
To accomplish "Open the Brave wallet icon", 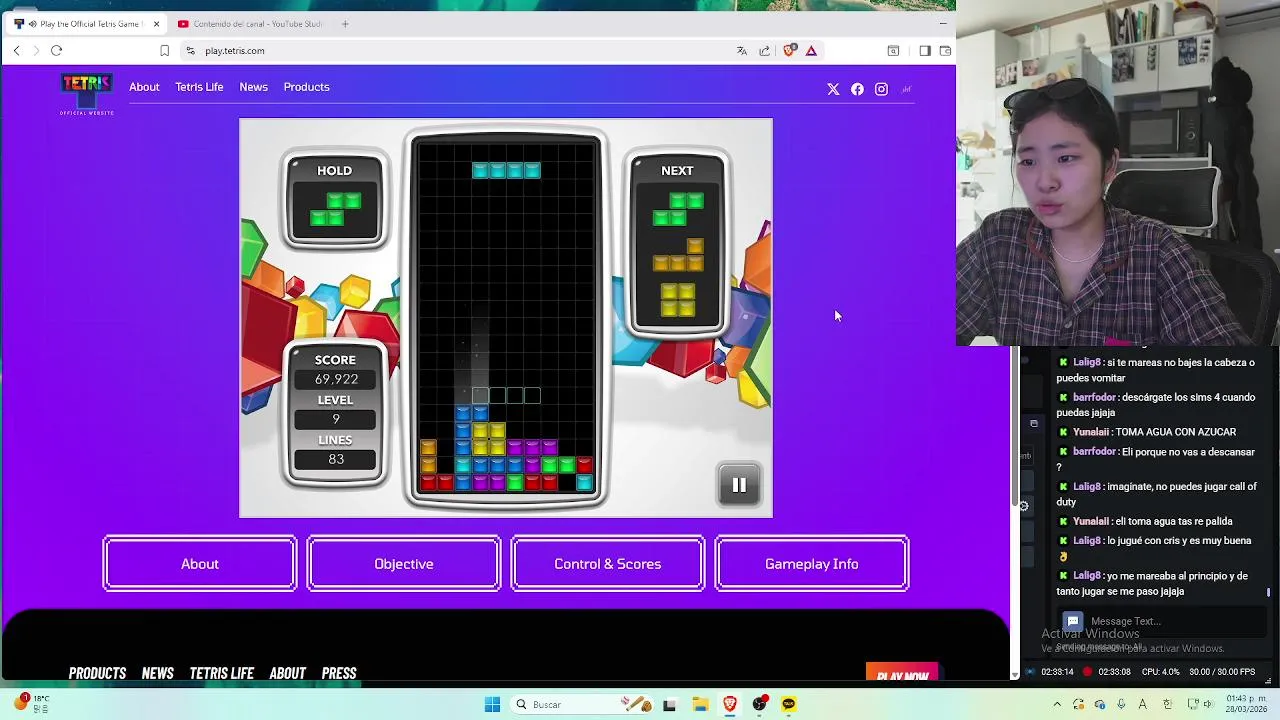I will coord(945,51).
